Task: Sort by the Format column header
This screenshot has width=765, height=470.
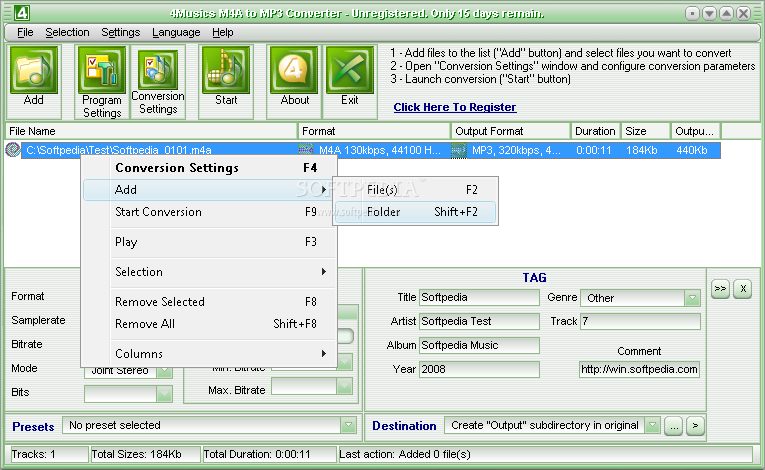Action: tap(374, 131)
